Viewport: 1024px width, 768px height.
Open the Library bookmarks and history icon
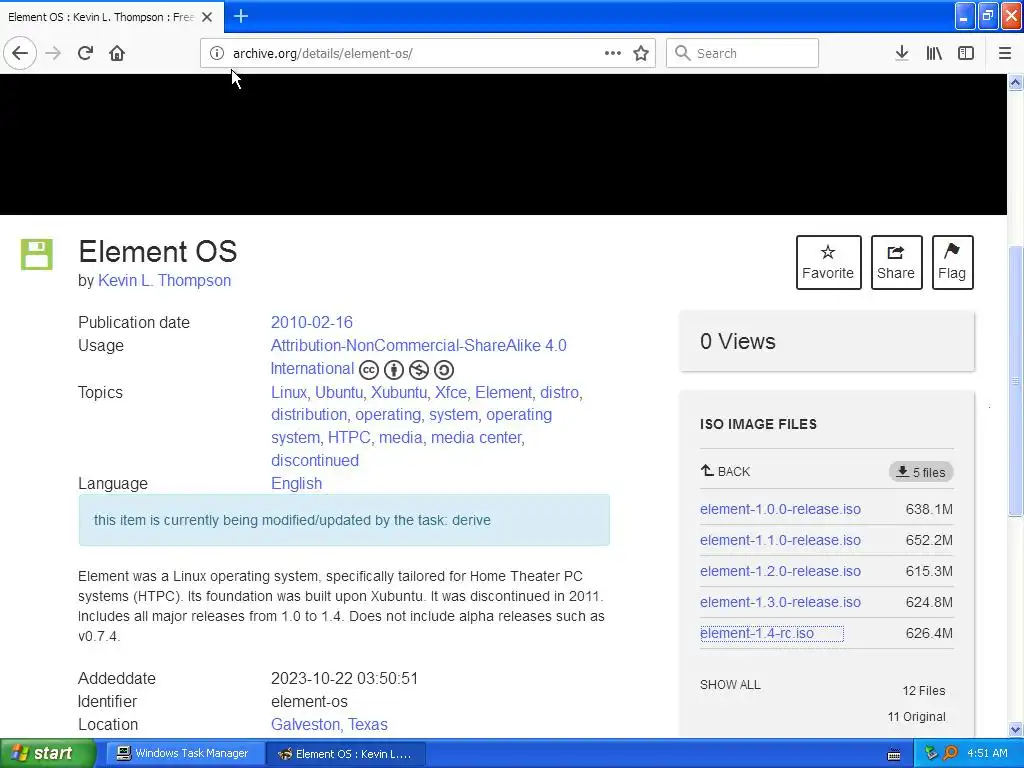click(x=934, y=53)
